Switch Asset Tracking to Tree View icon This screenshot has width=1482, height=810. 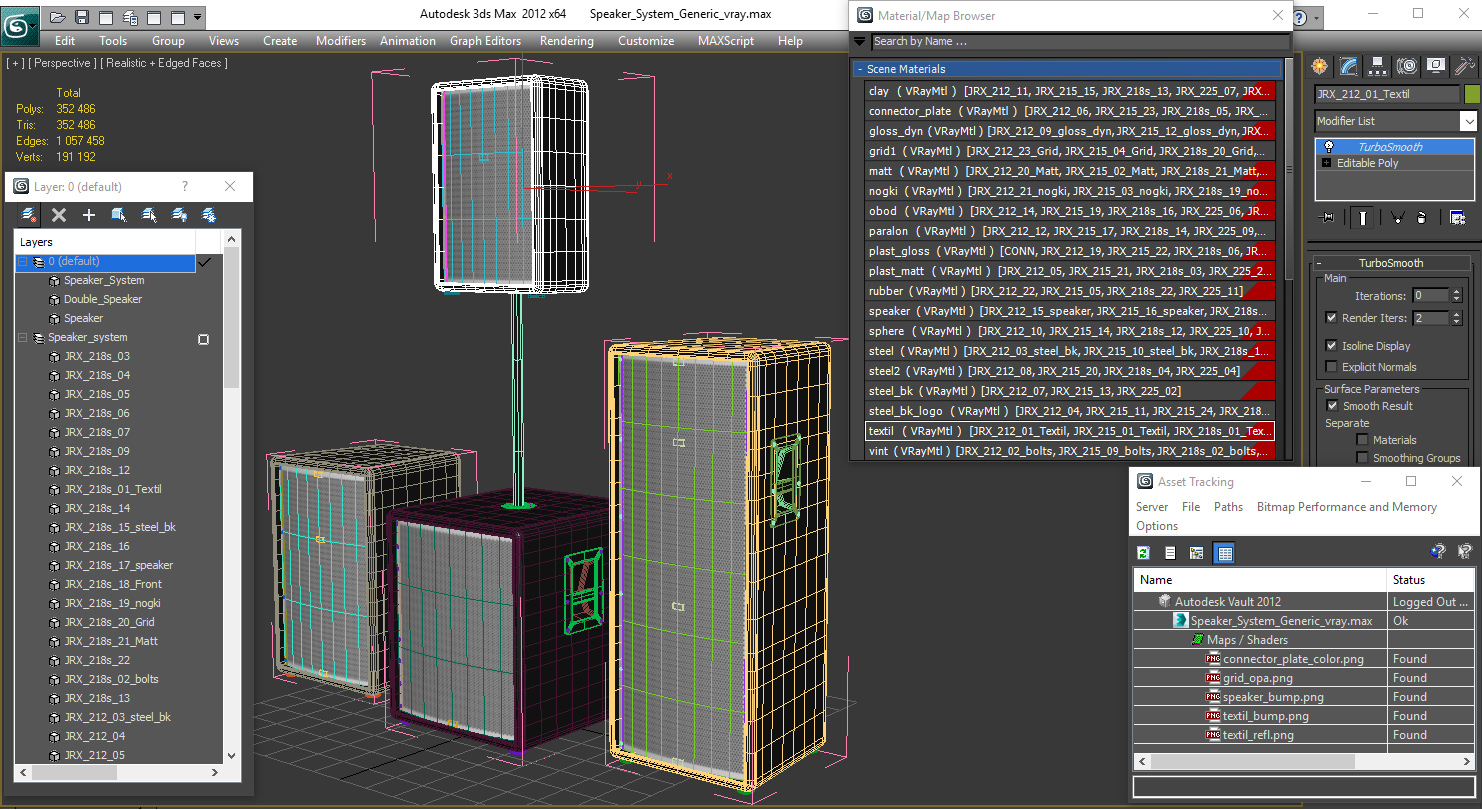point(1196,553)
